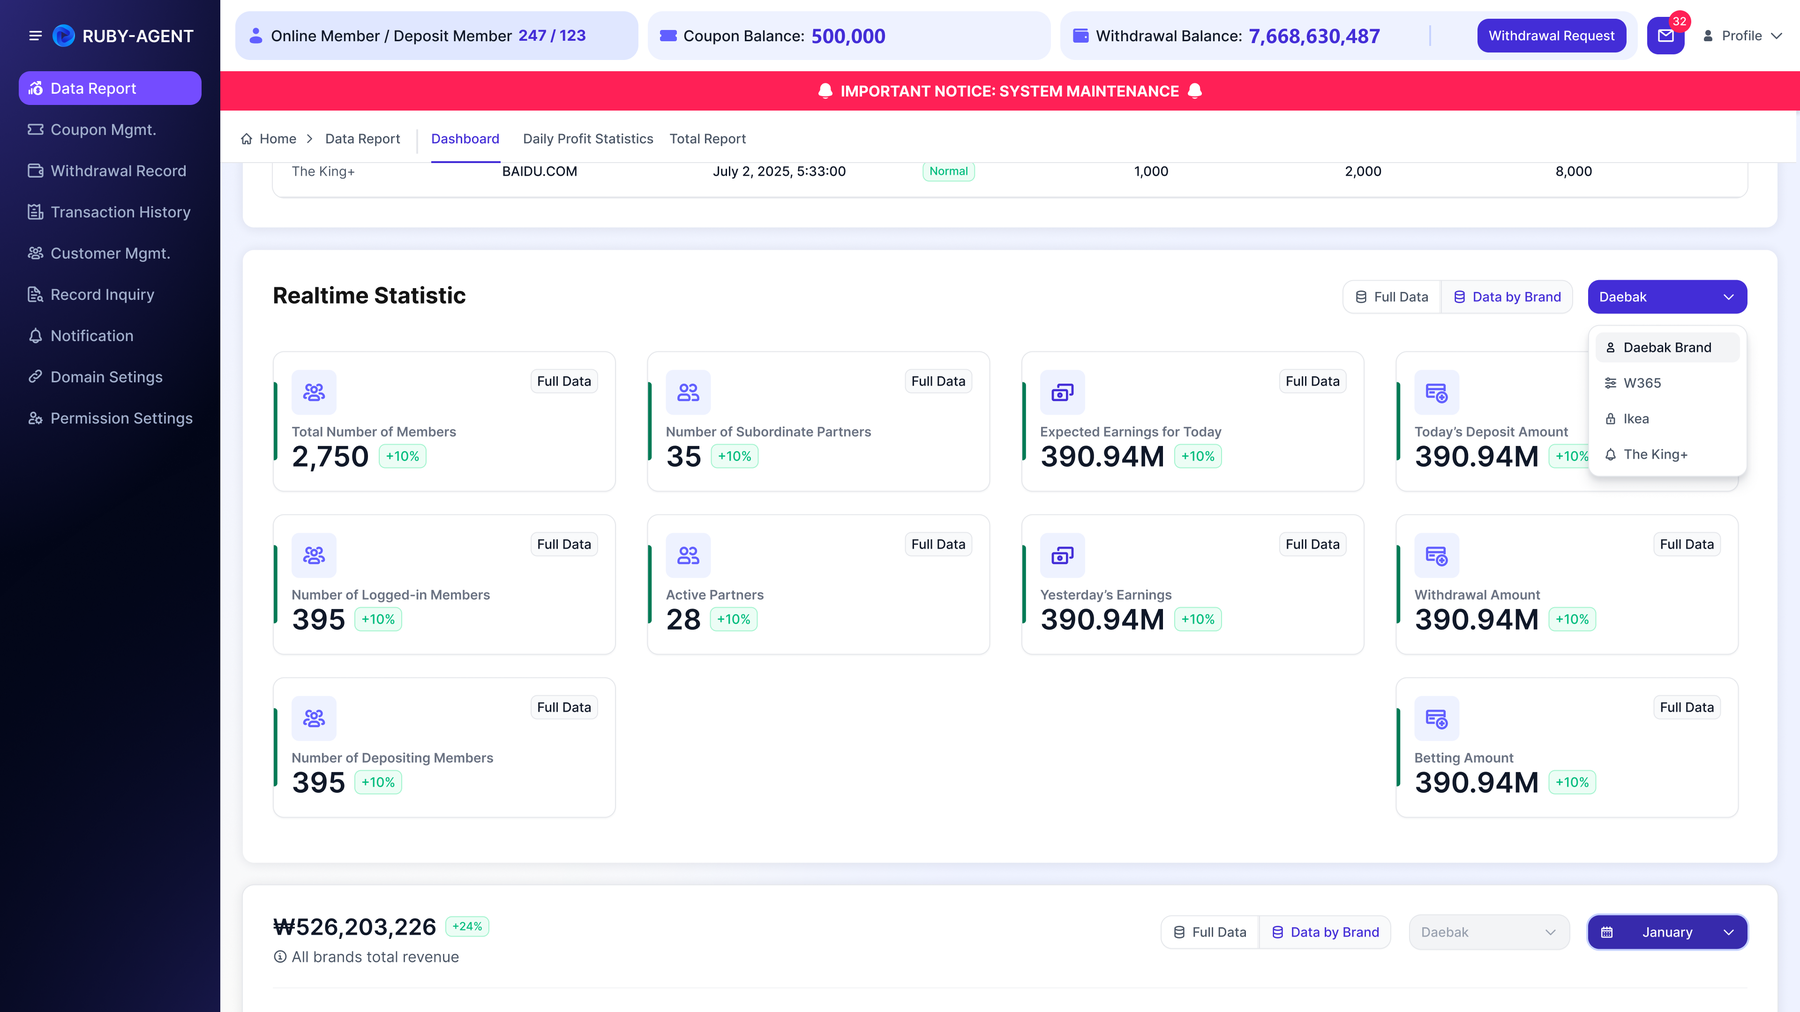Click the Total Number of Members icon
Viewport: 1800px width, 1012px height.
click(x=314, y=392)
